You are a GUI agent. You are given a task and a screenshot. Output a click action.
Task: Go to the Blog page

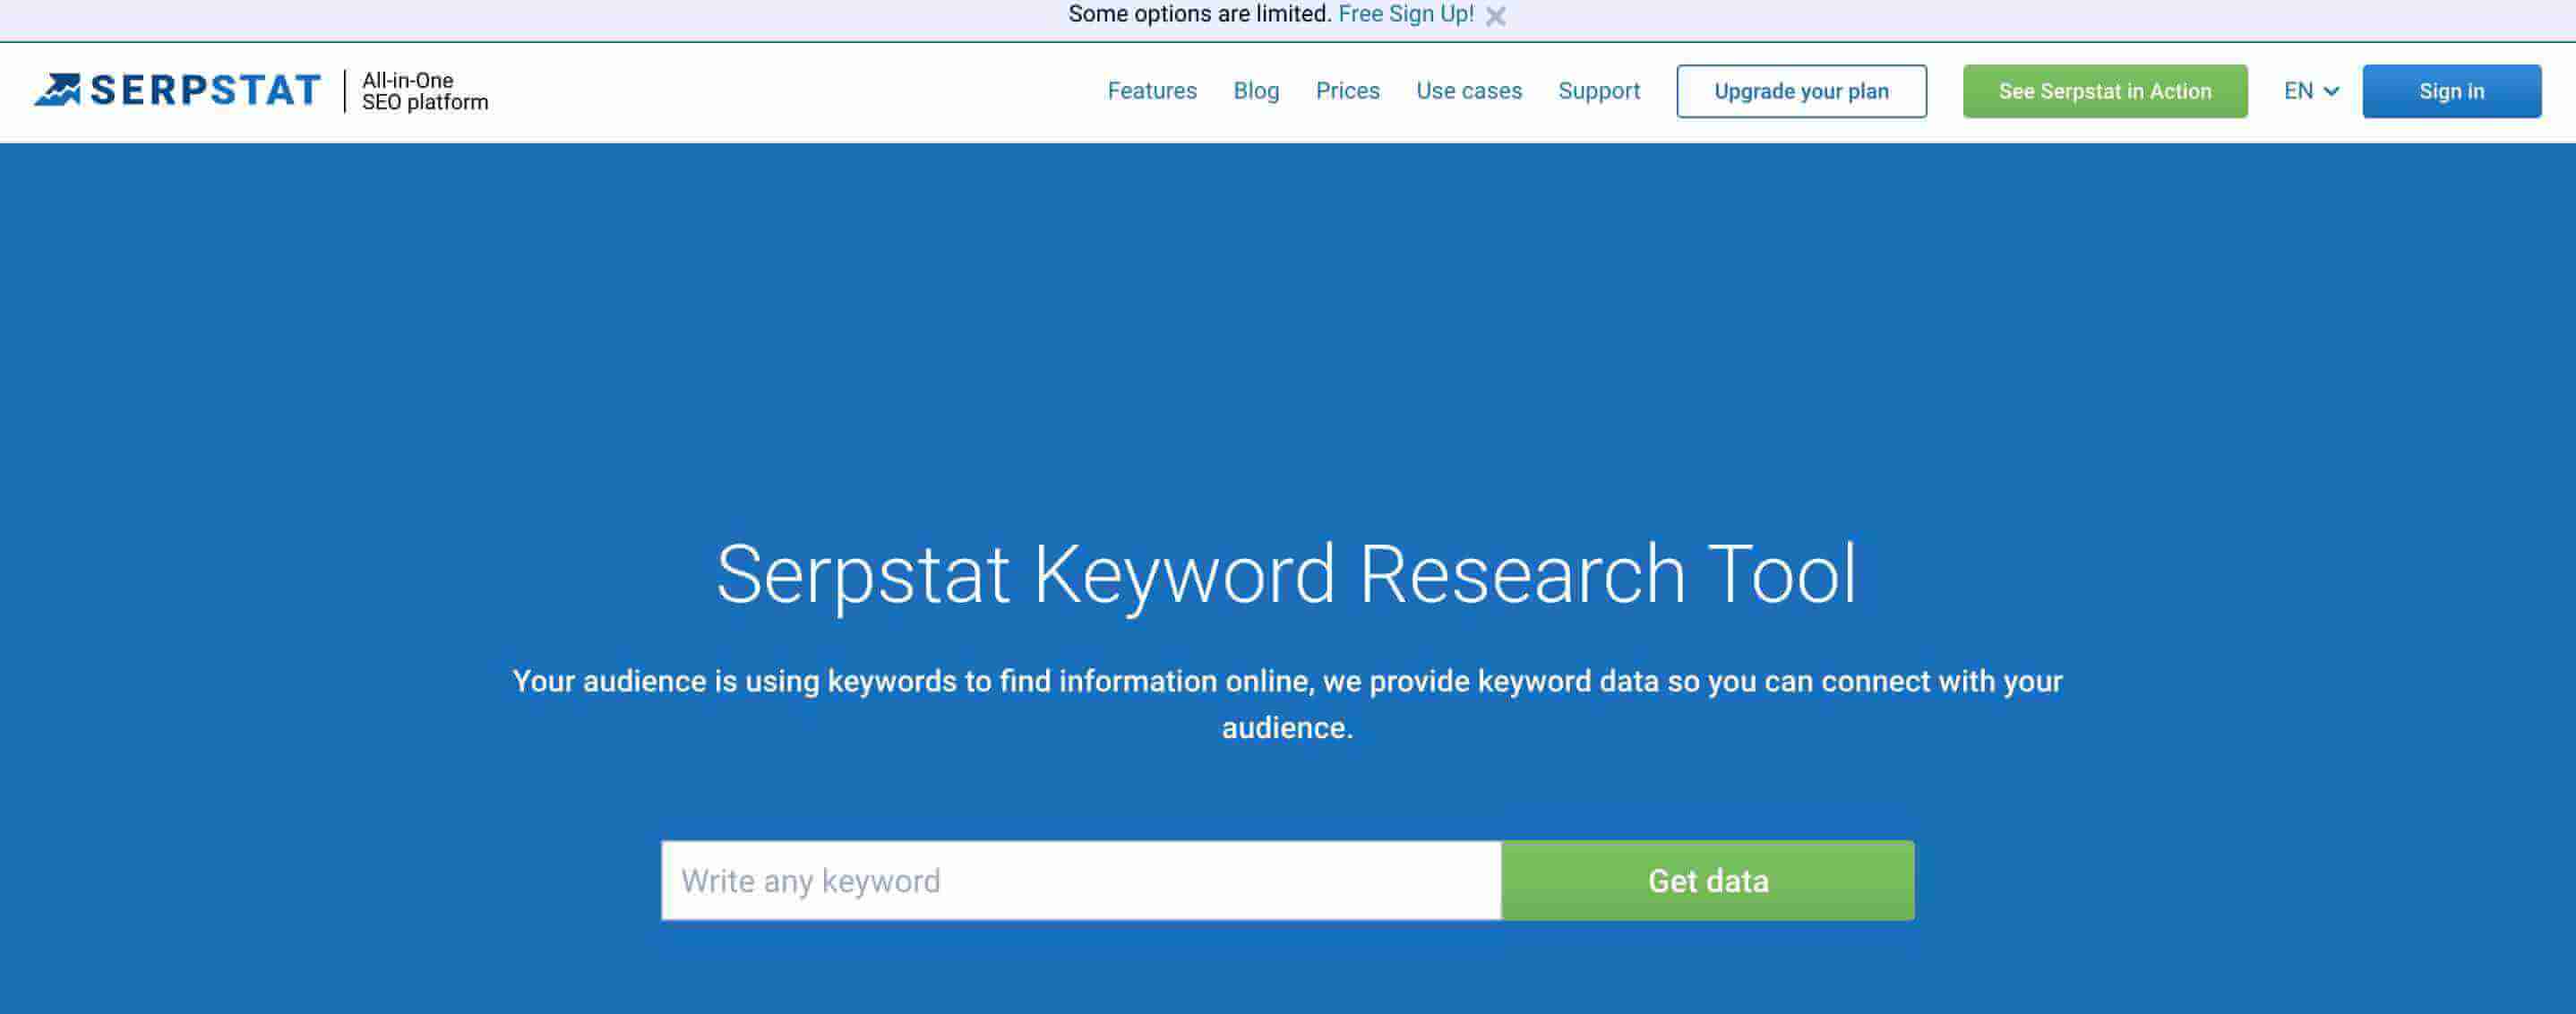pyautogui.click(x=1256, y=91)
